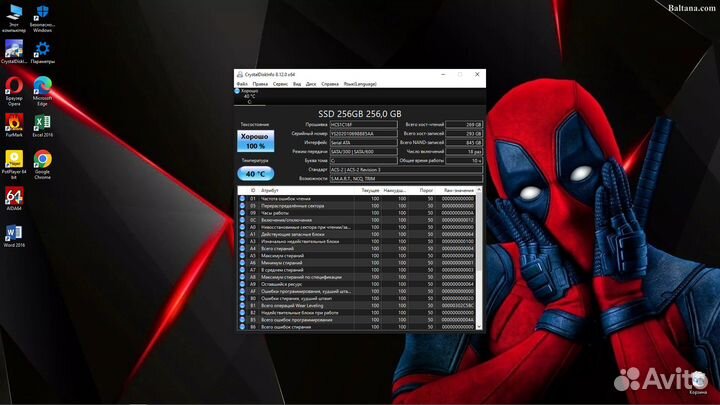Select the A3 Изначально недействительные блоки row
The image size is (720, 405).
tap(357, 242)
